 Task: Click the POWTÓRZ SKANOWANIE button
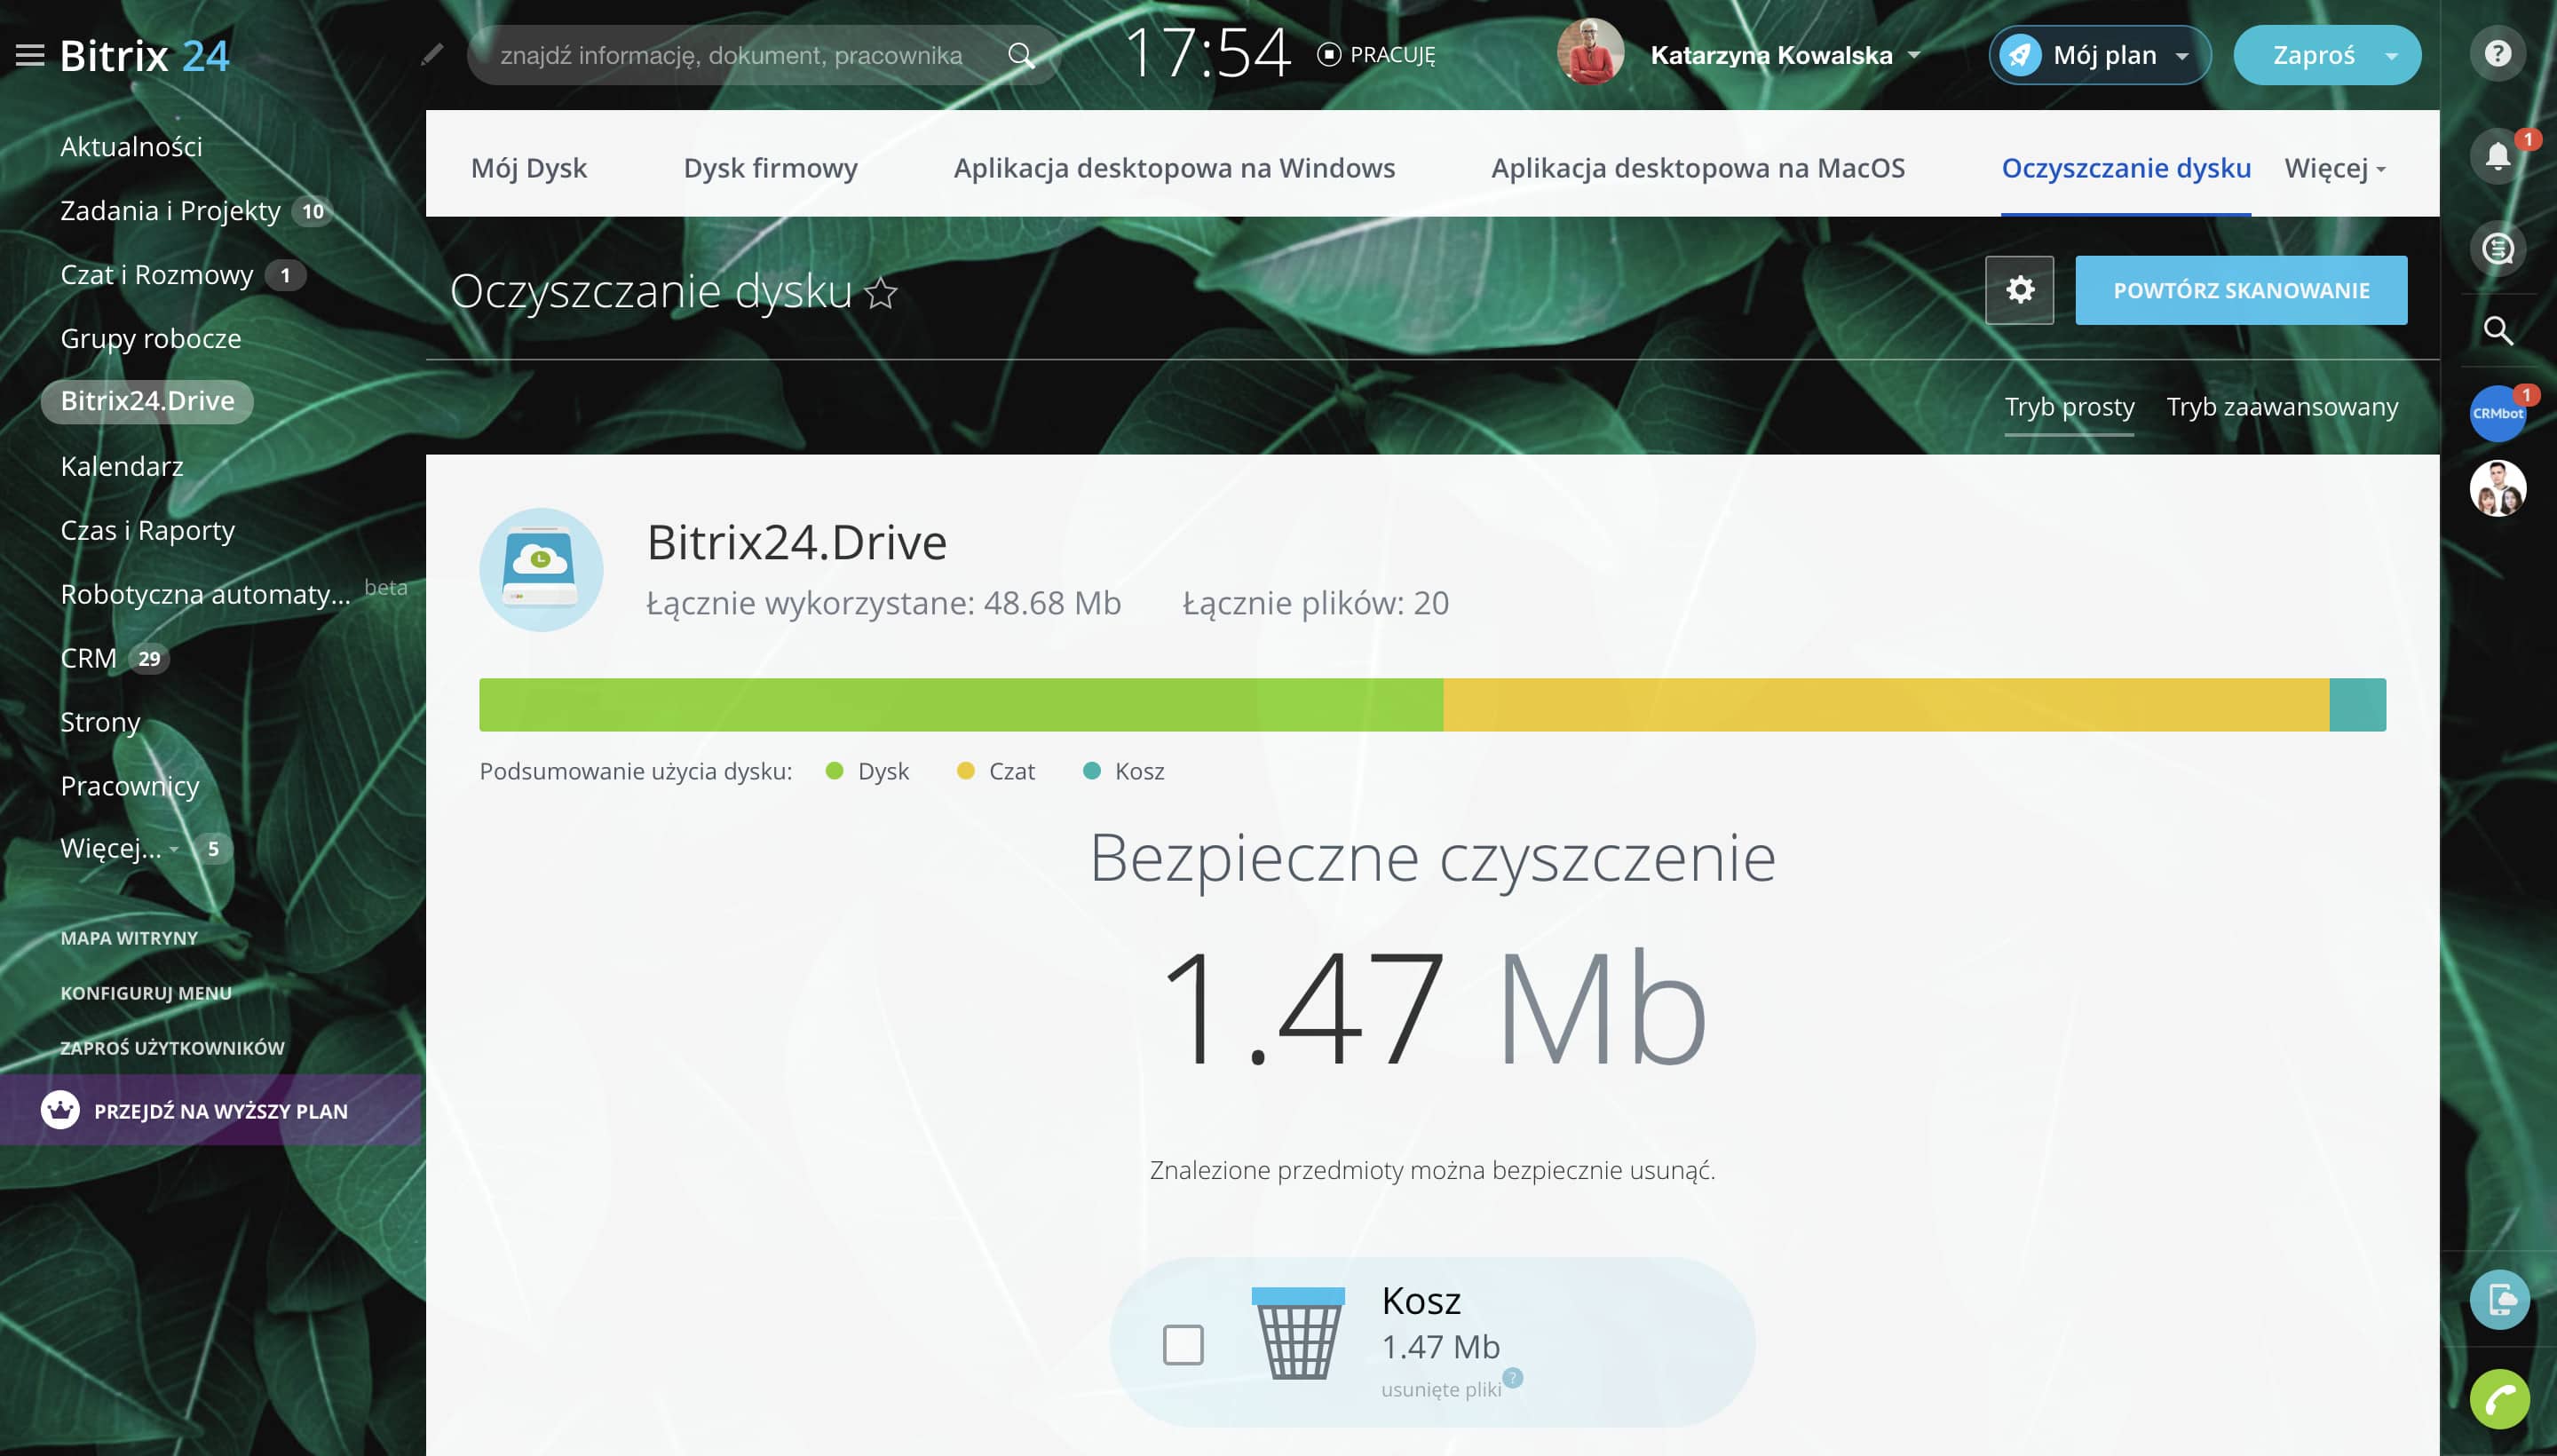(x=2240, y=290)
